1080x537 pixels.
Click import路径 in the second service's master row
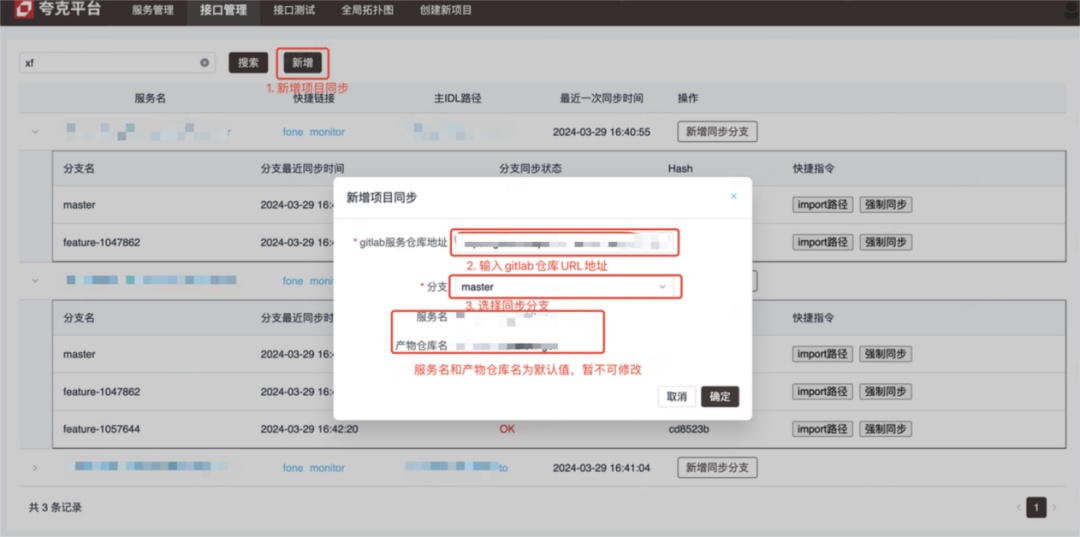(822, 354)
